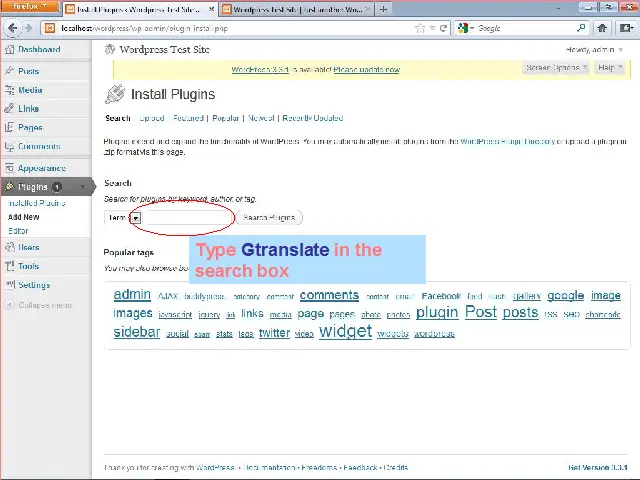Click the browser Forward arrow button
Image resolution: width=640 pixels, height=480 pixels.
tap(29, 28)
